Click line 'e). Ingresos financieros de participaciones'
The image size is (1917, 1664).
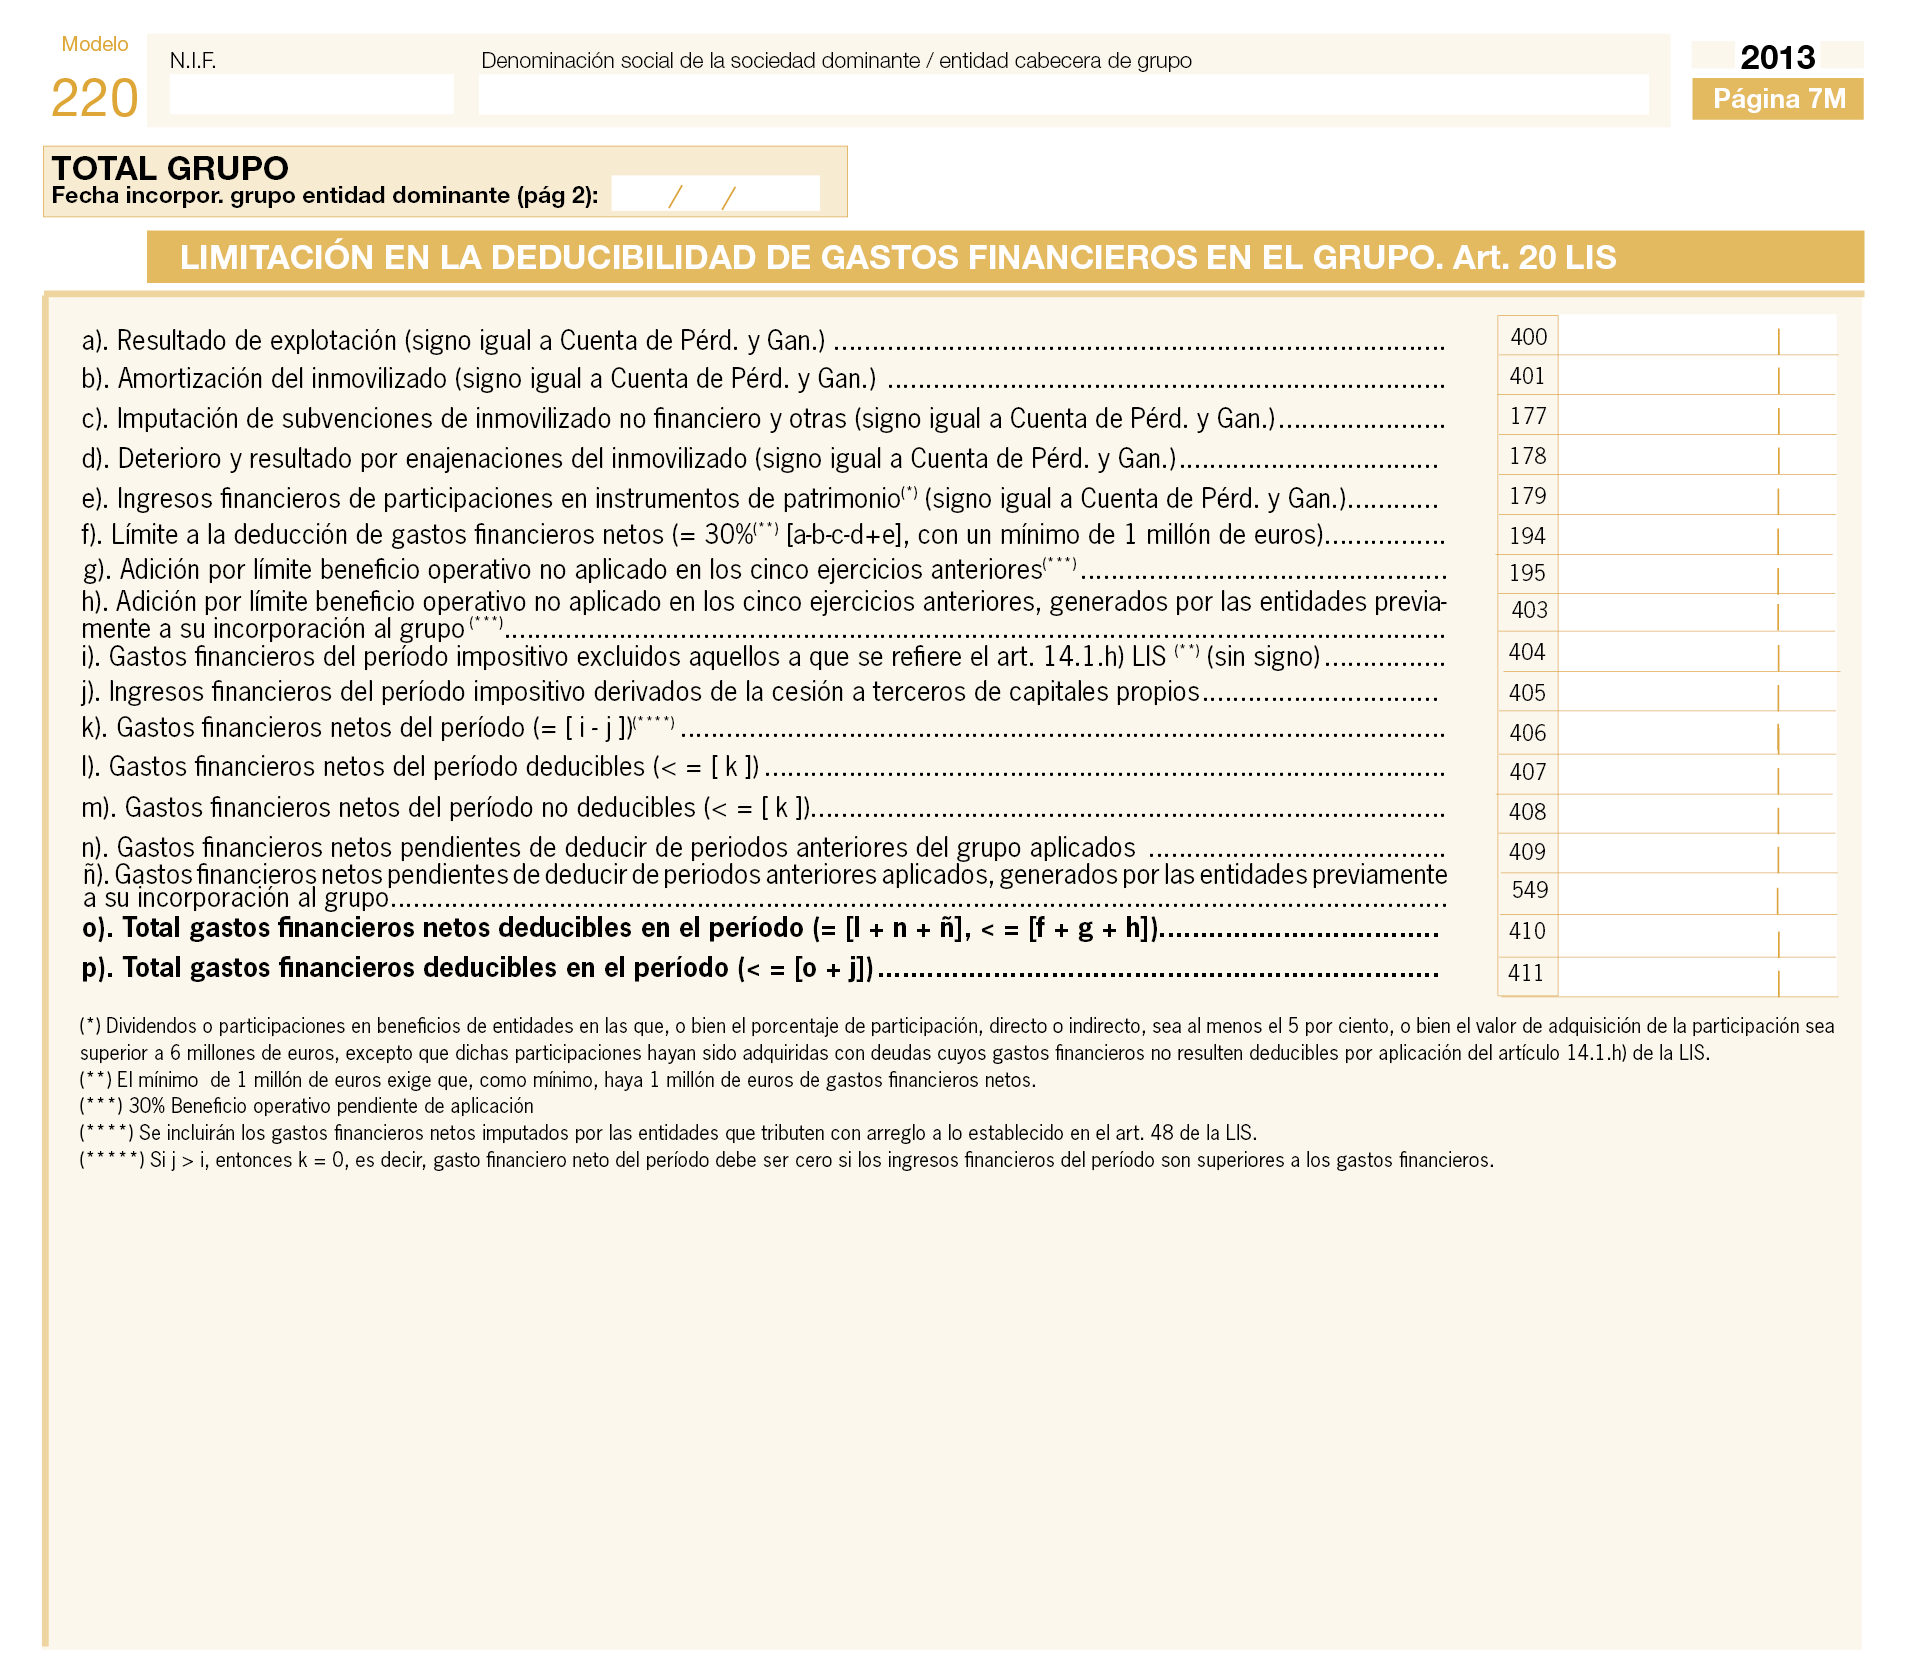760,498
